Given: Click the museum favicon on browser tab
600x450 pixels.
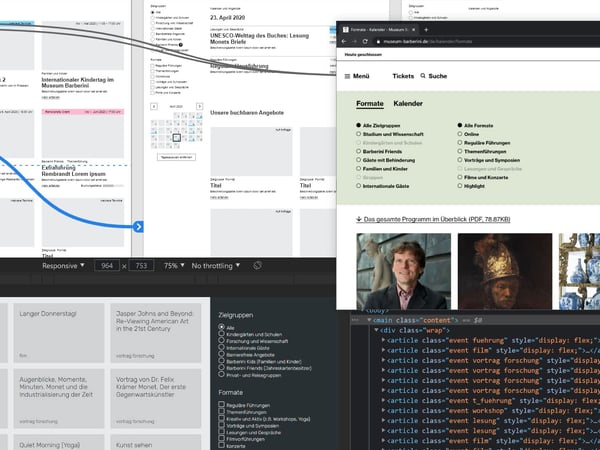Looking at the screenshot, I should [346, 29].
